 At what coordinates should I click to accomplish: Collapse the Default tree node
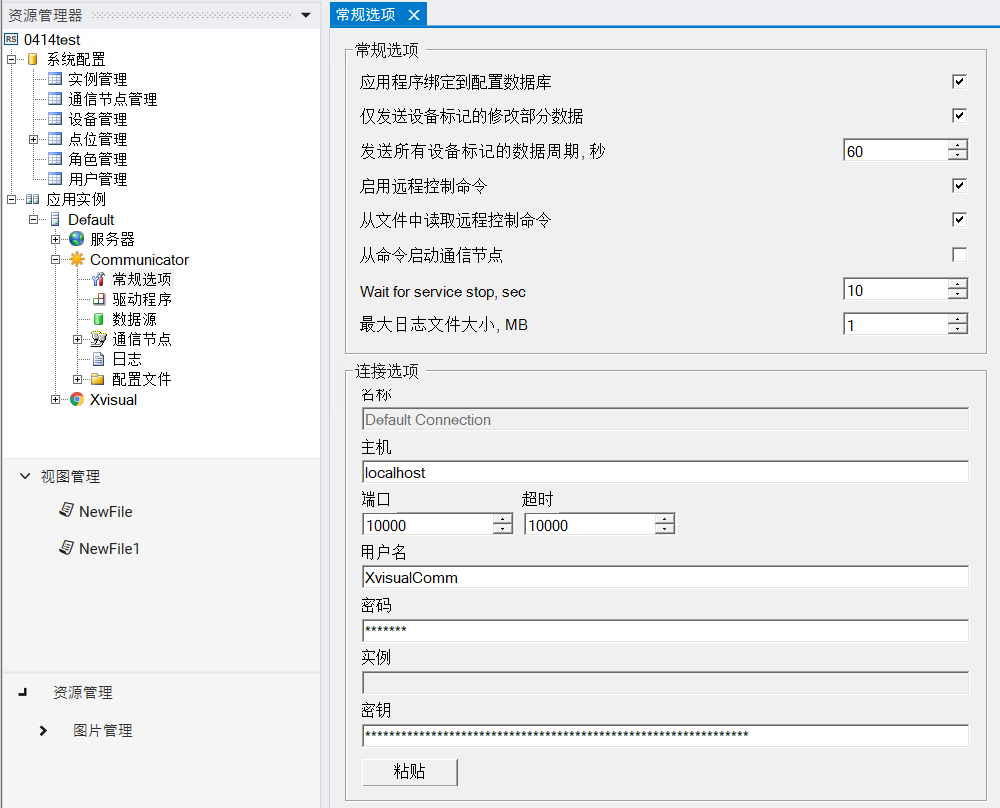point(33,219)
